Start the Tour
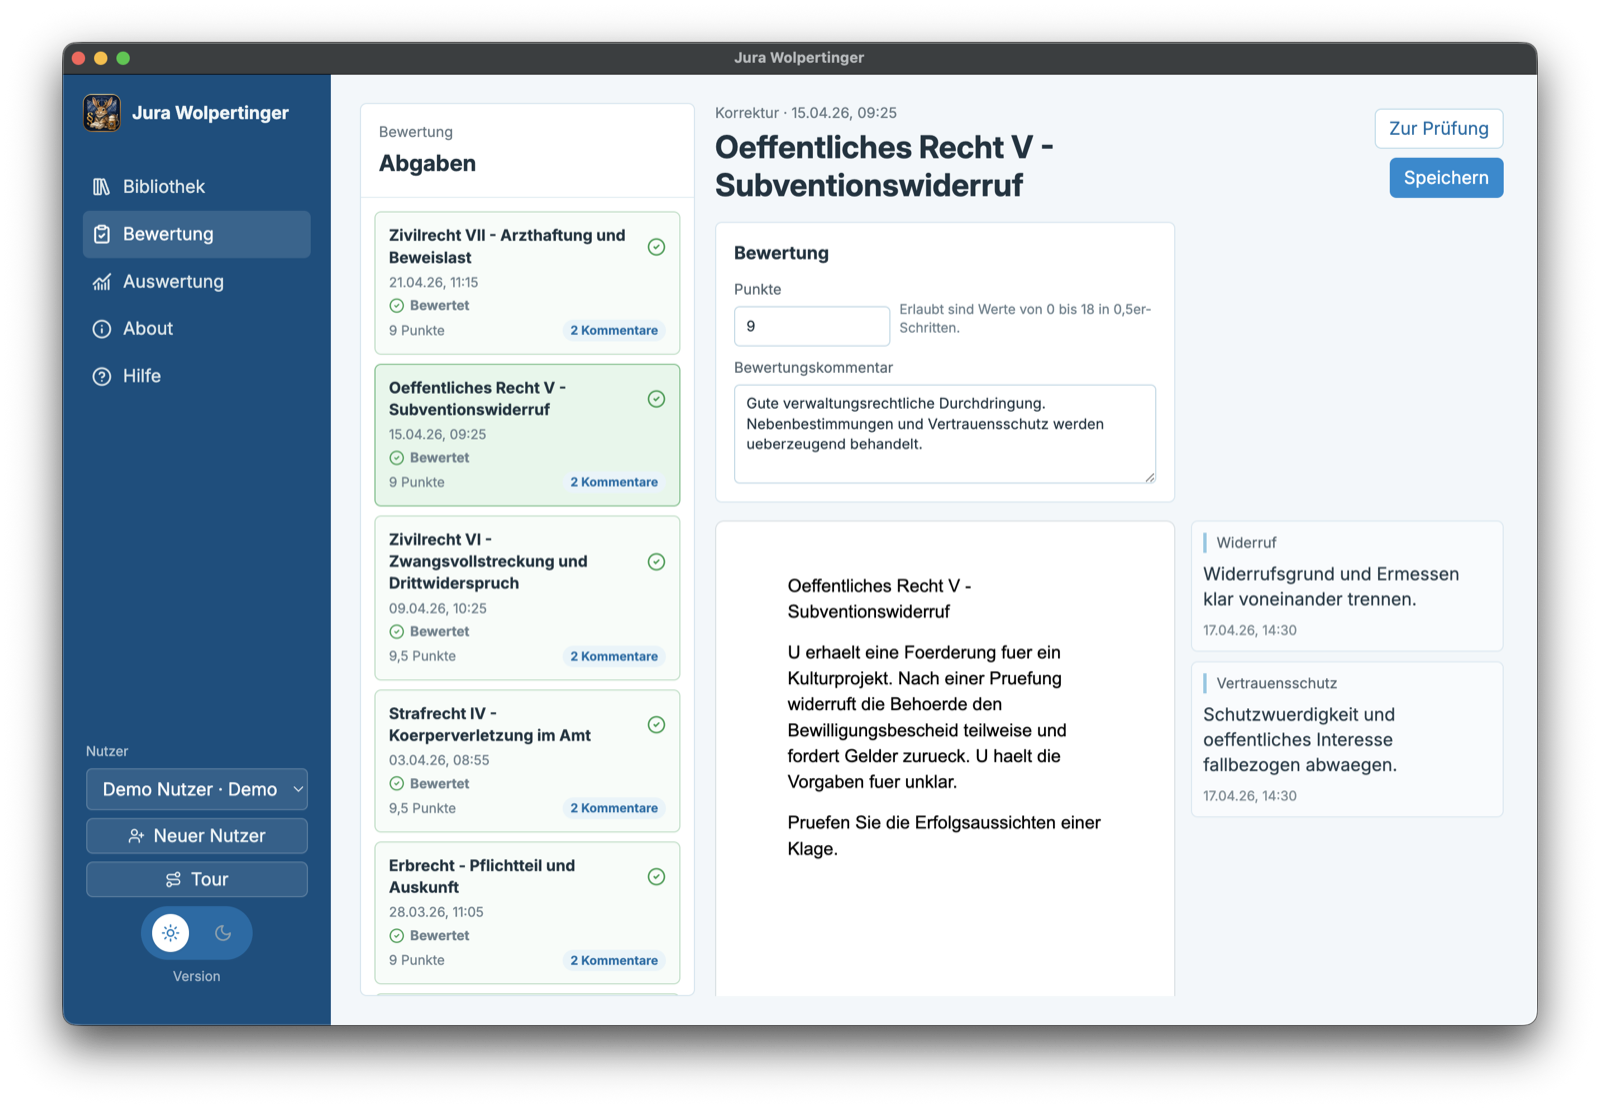 pos(197,879)
